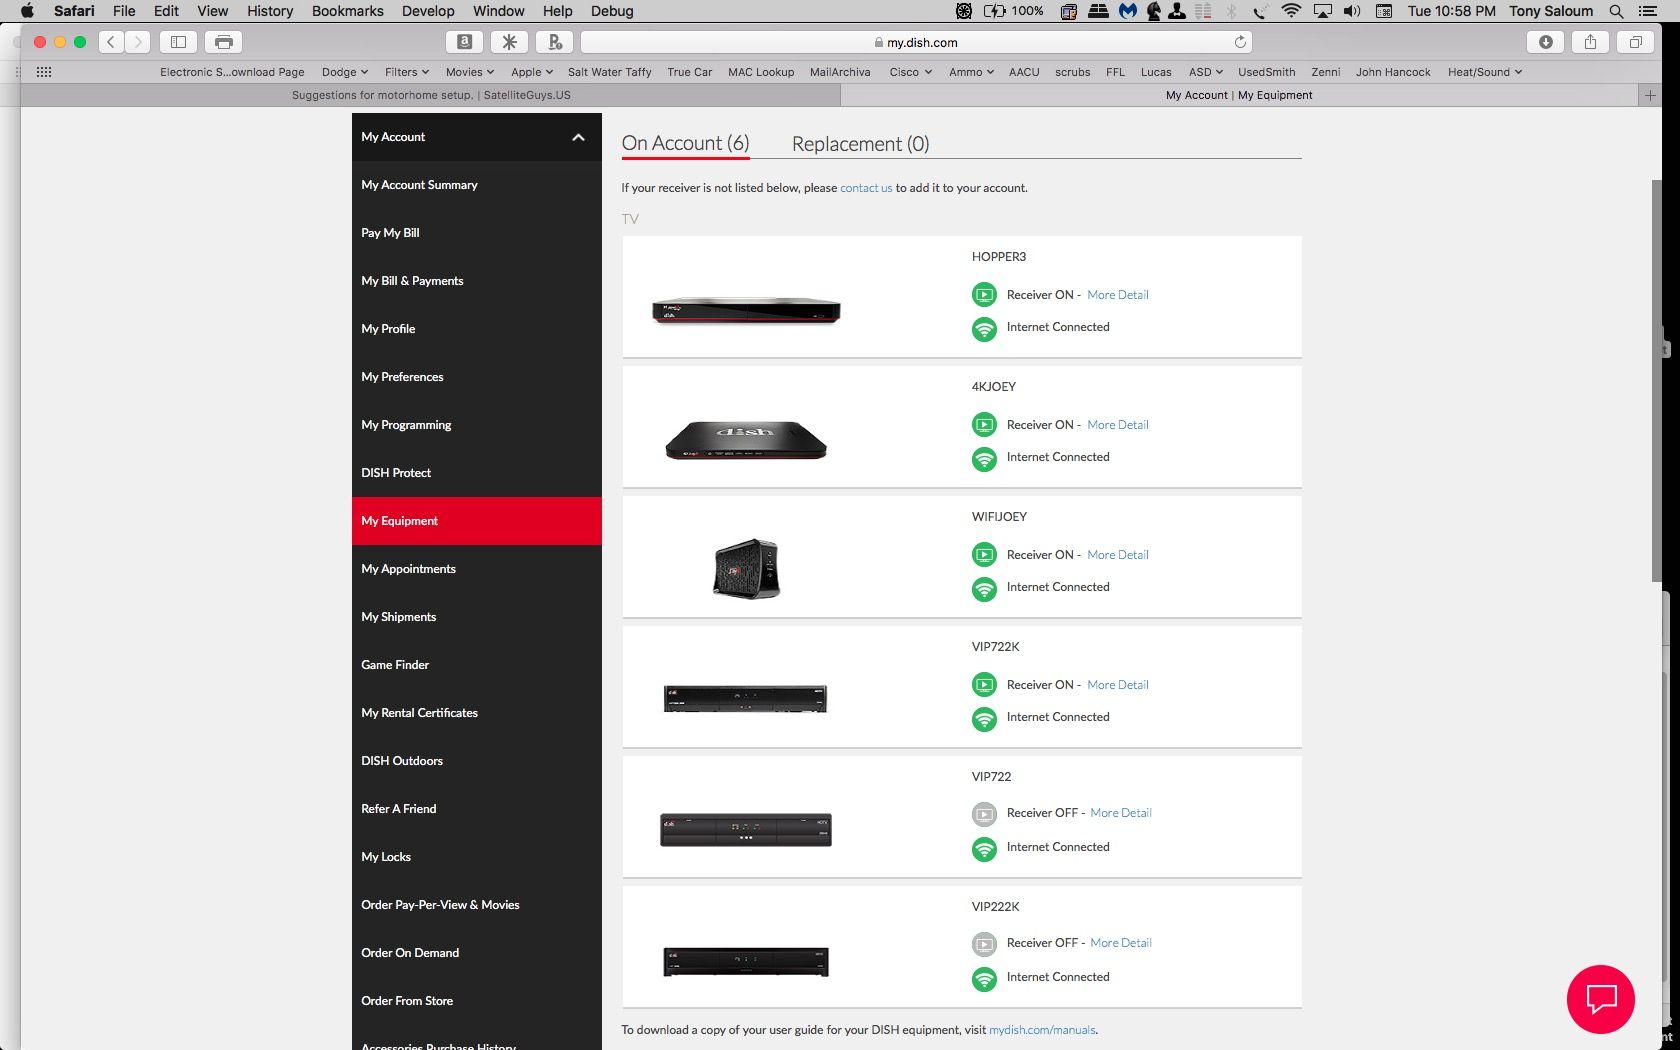1680x1050 pixels.
Task: Open the Bookmarks menu
Action: 347,11
